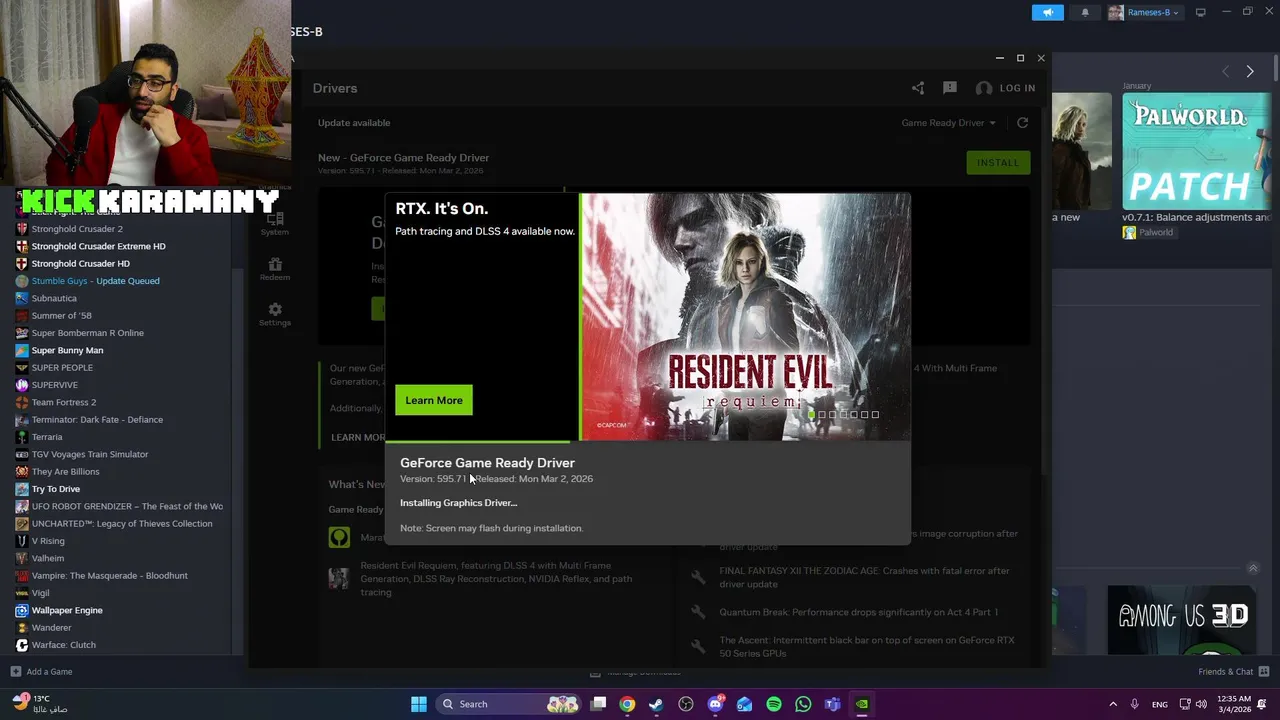This screenshot has width=1280, height=720.
Task: Go to previous featured item arrow in Steam
Action: pyautogui.click(x=1226, y=71)
